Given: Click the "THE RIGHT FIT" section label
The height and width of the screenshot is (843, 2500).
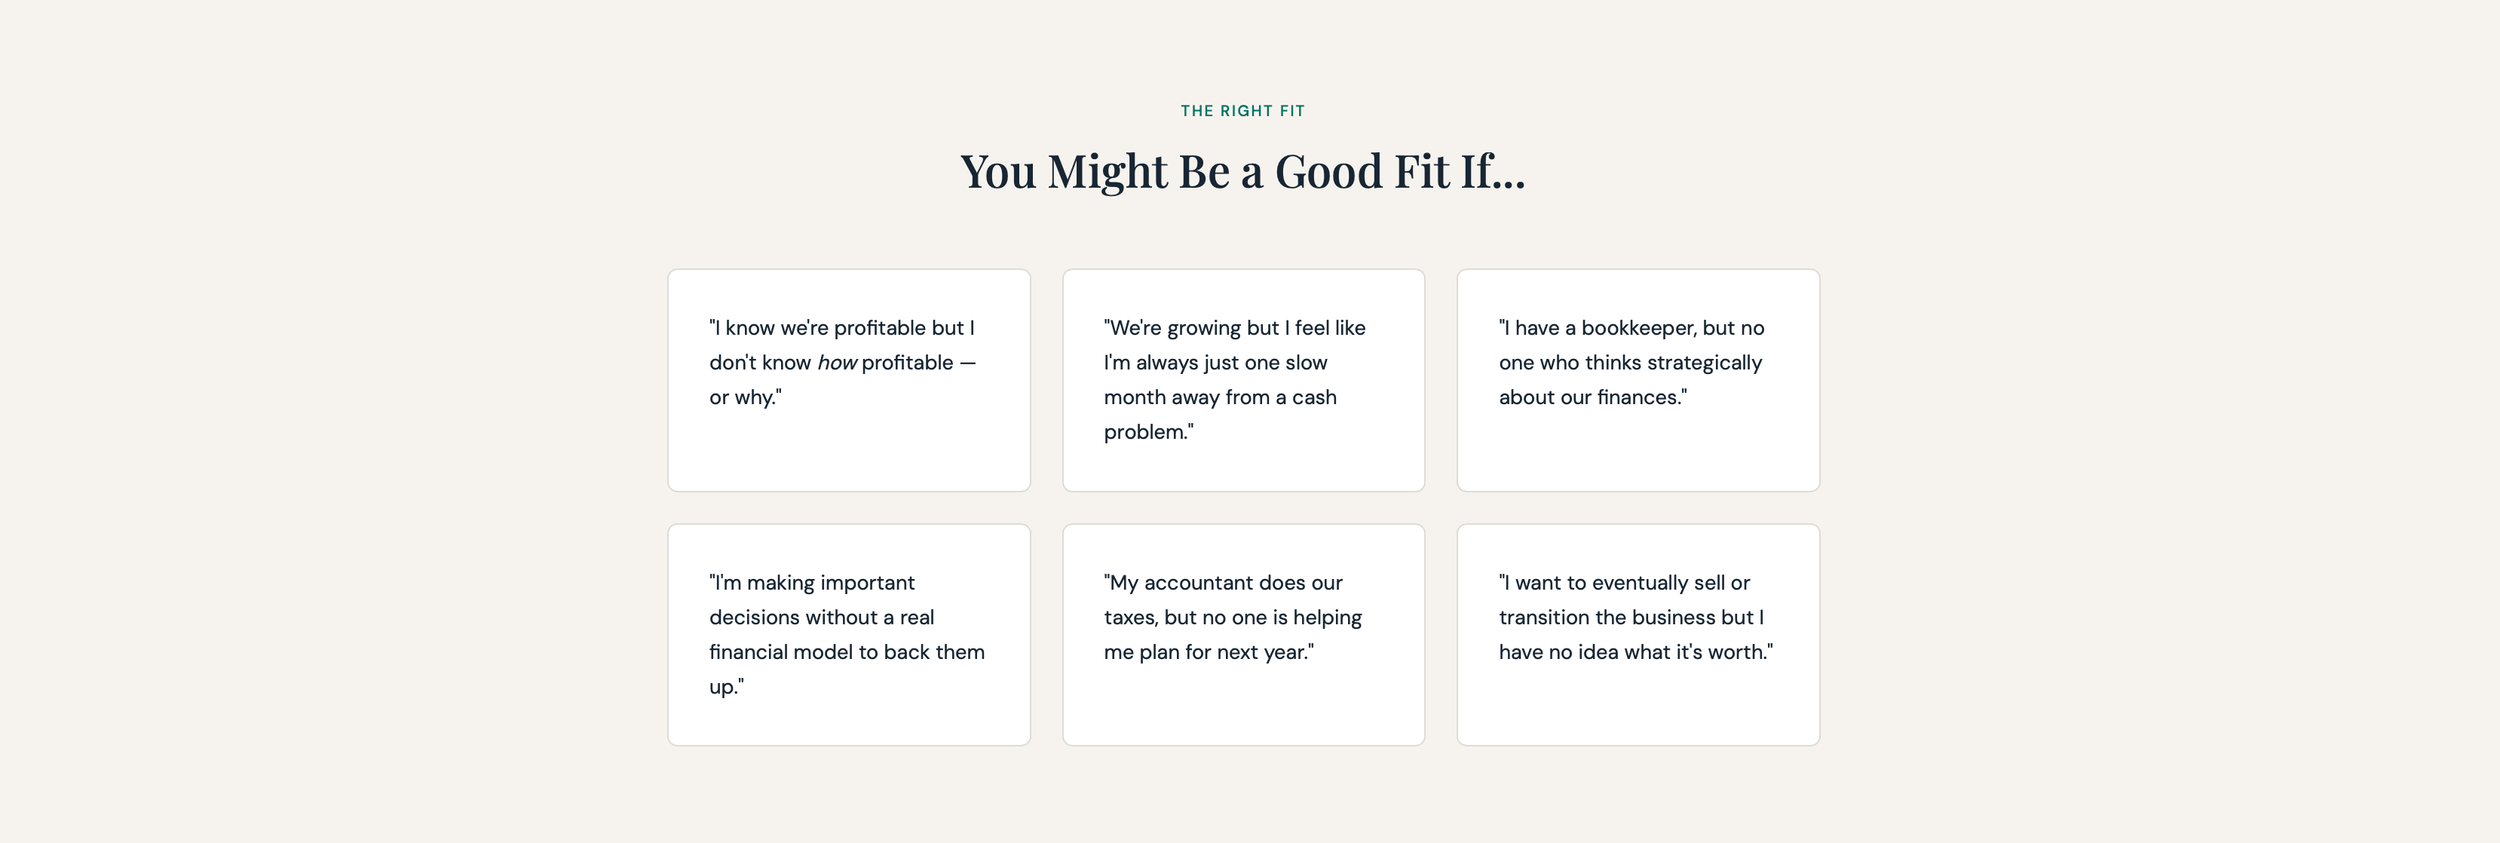Looking at the screenshot, I should click(x=1243, y=111).
